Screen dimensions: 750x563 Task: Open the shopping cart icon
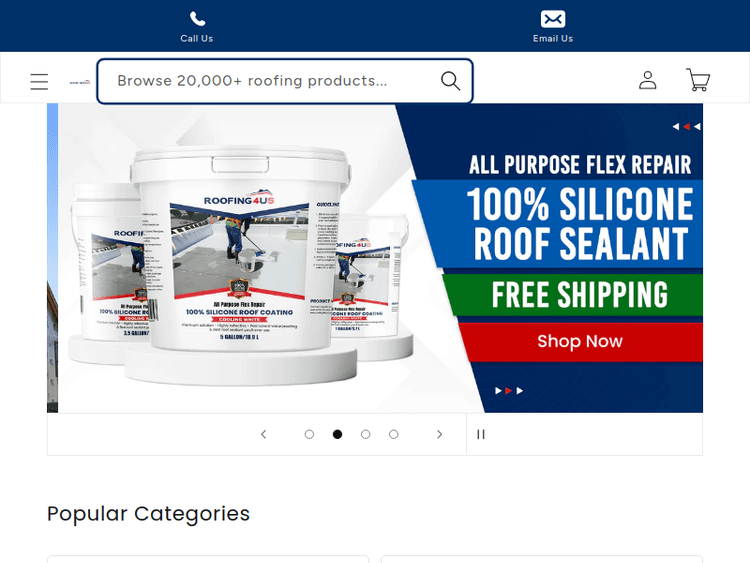click(698, 80)
